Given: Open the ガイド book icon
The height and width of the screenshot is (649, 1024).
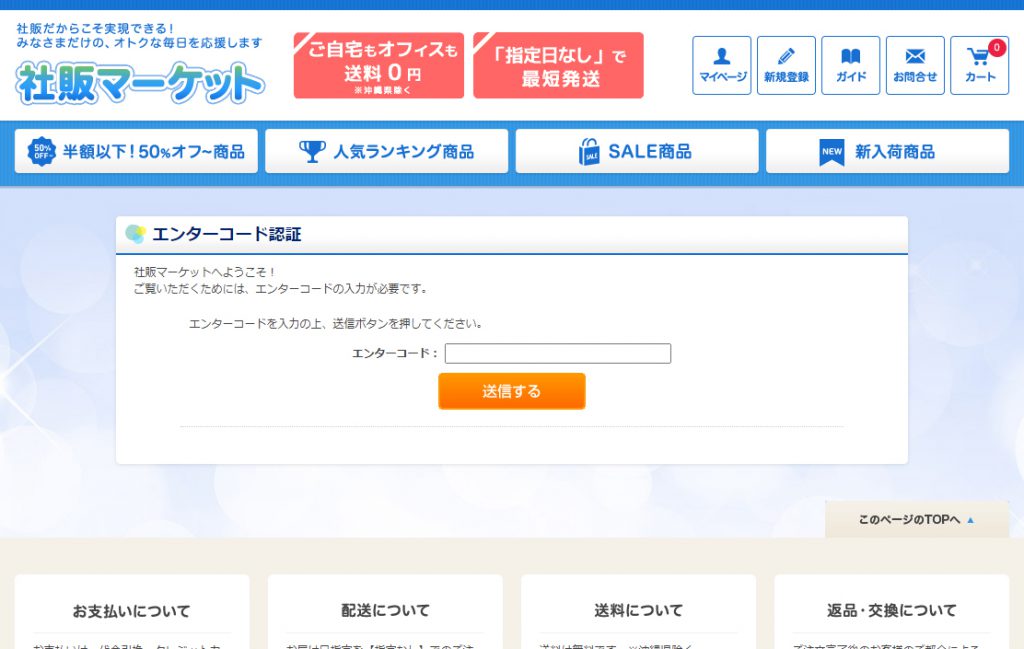Looking at the screenshot, I should [x=850, y=58].
